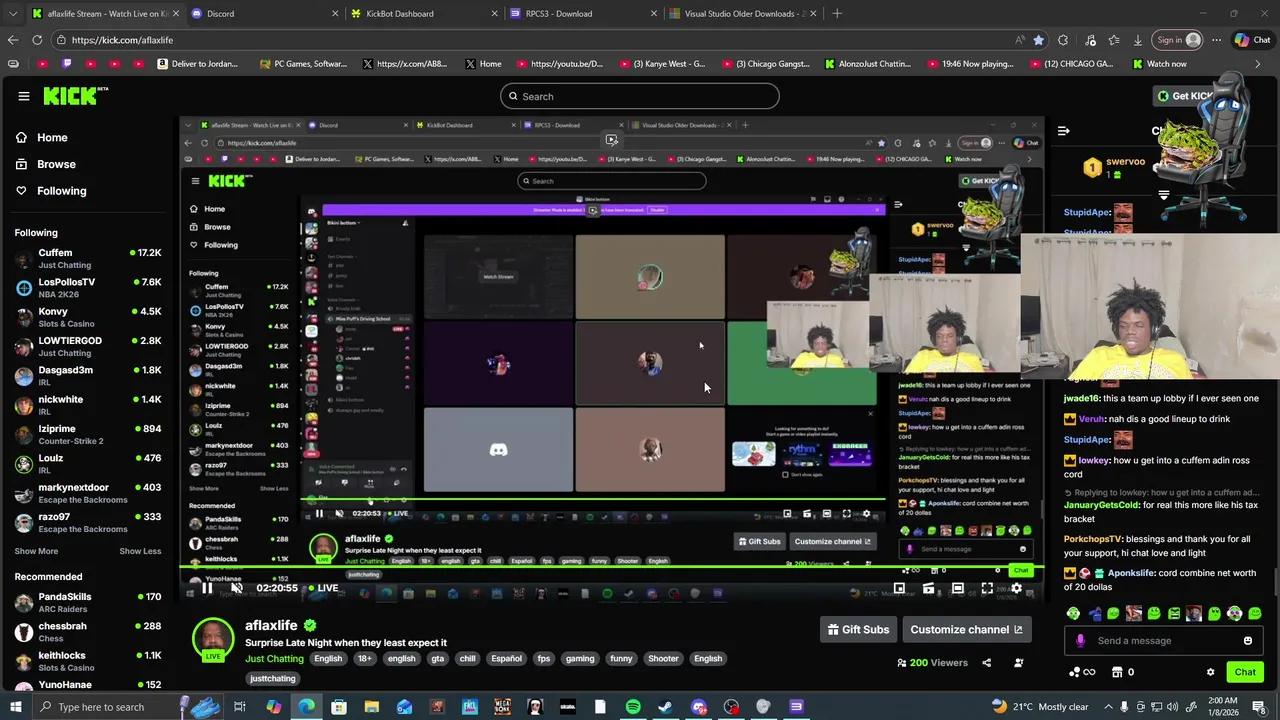Enter fullscreen in main stream player
Screen dimensions: 1280x720
[987, 588]
